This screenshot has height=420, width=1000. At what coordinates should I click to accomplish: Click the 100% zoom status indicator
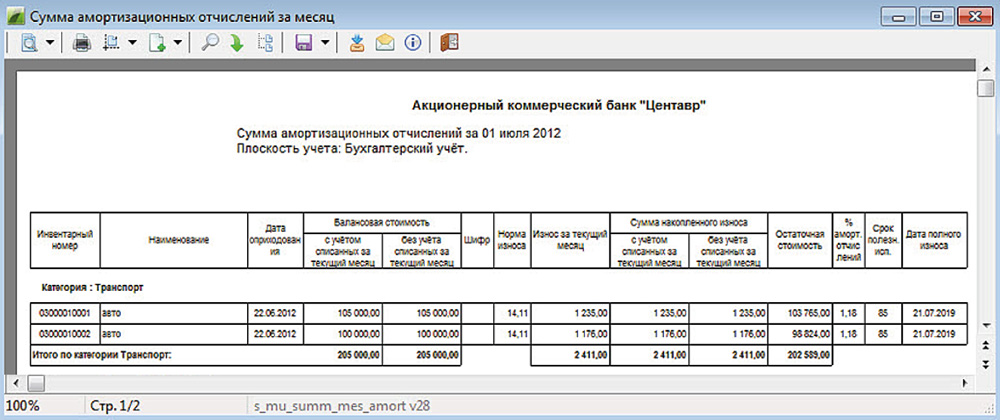coord(20,408)
